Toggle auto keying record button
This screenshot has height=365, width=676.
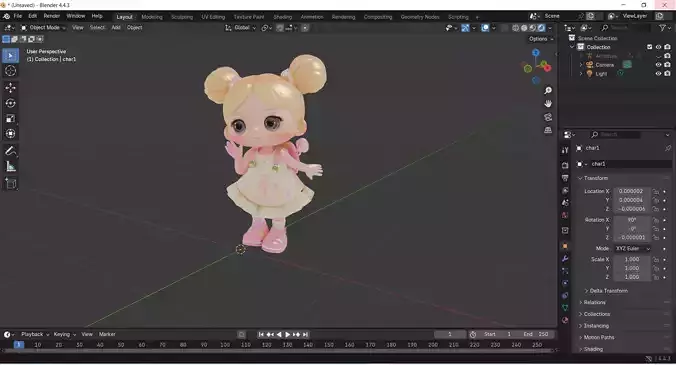242,334
